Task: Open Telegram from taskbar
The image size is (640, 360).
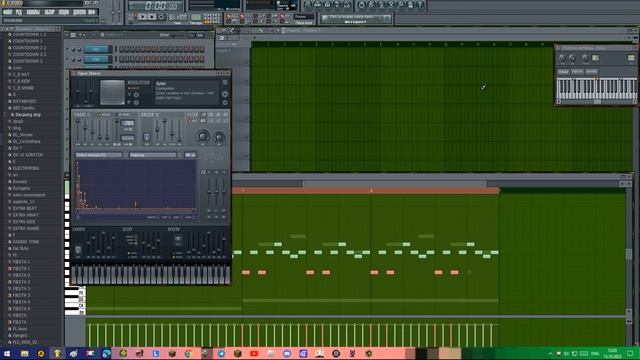Action: 221,353
